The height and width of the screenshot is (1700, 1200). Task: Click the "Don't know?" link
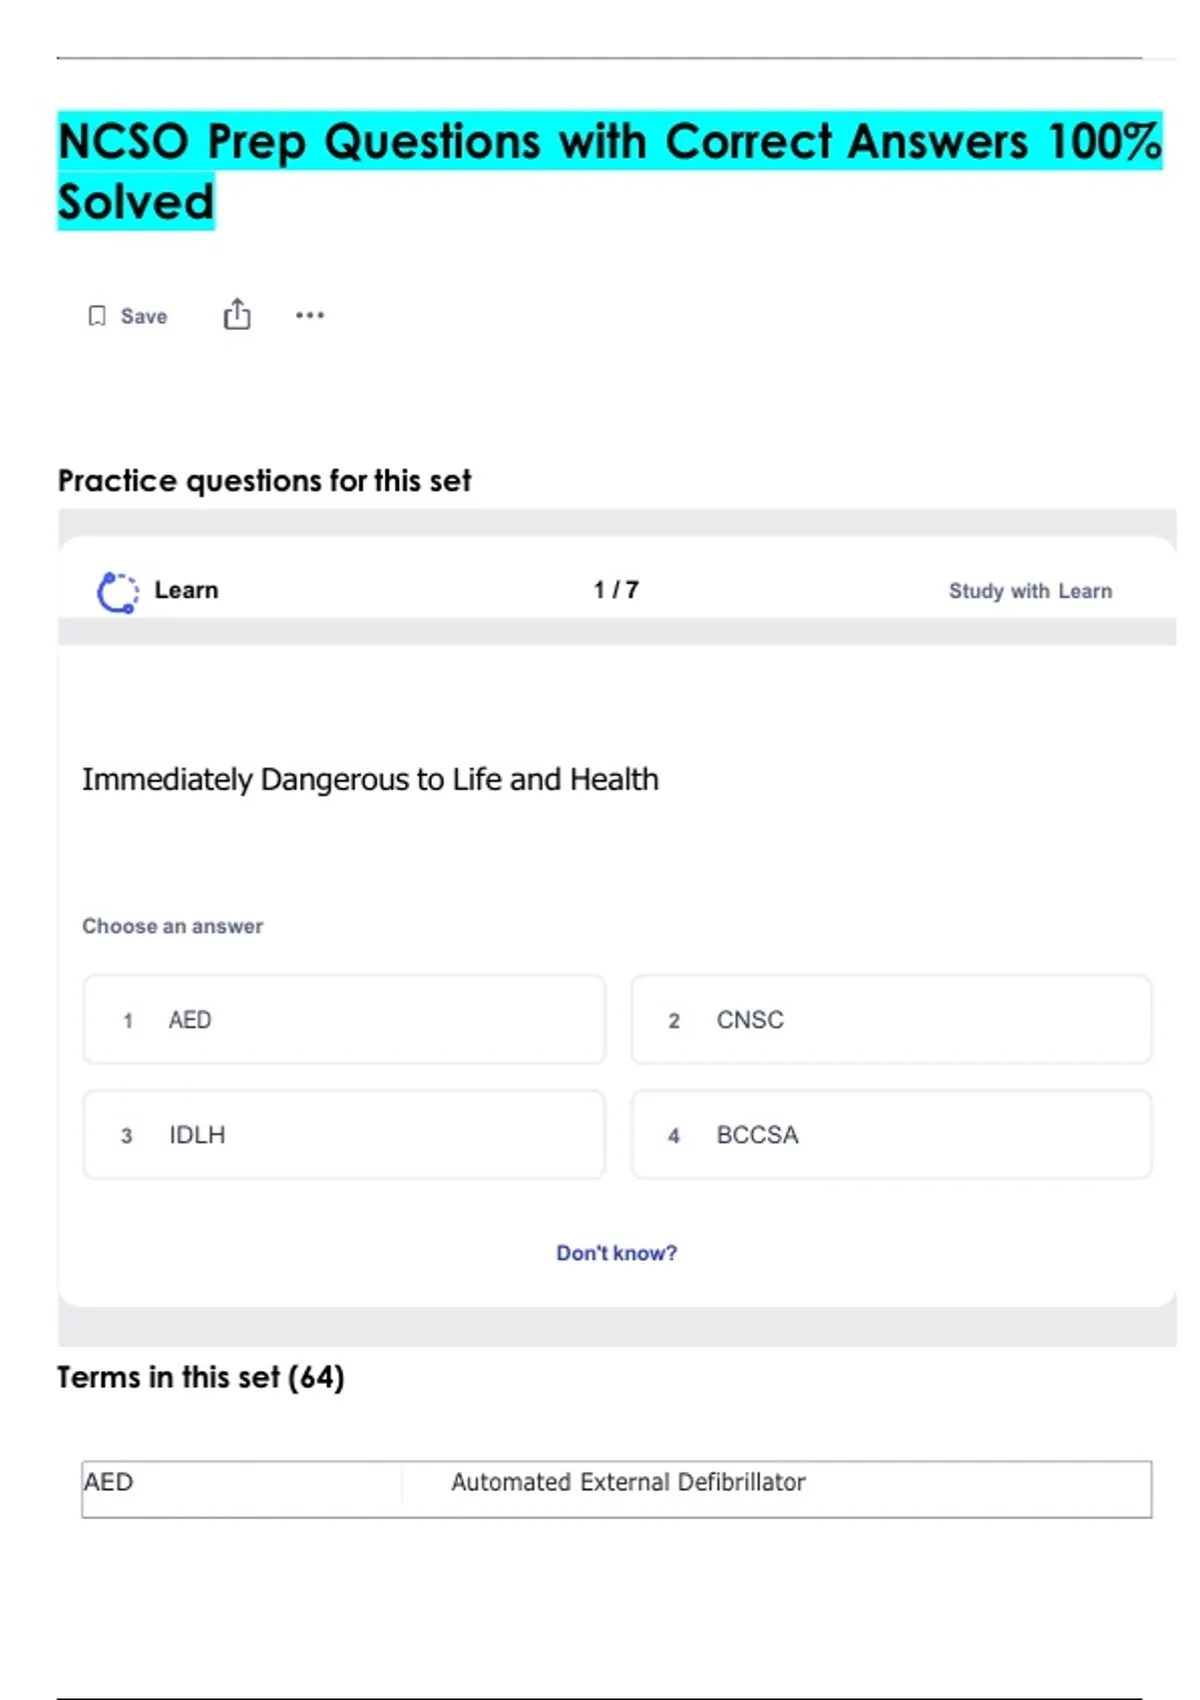616,1253
